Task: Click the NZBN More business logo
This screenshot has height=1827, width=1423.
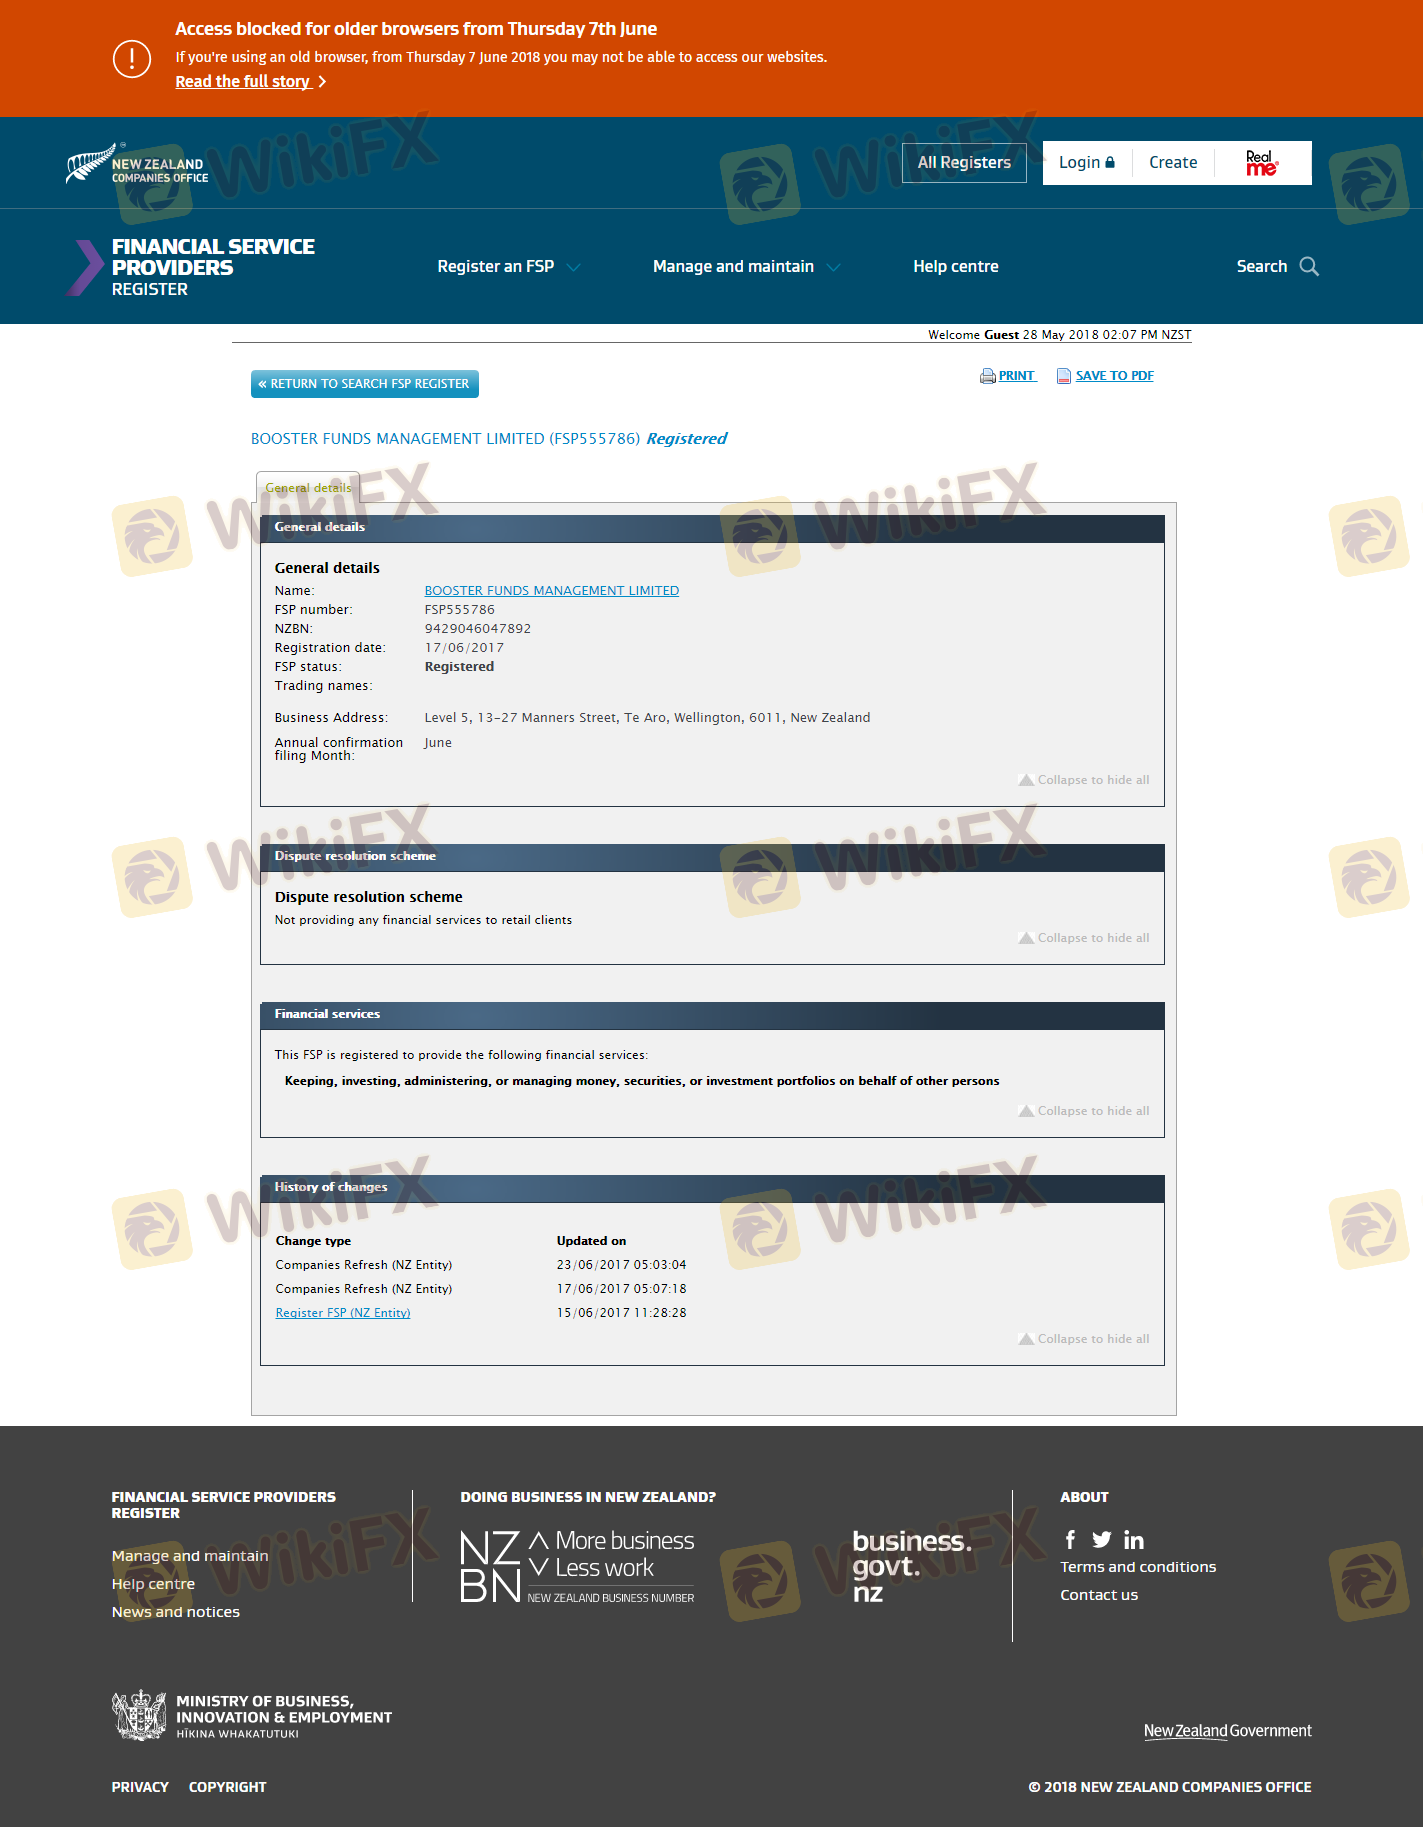Action: pyautogui.click(x=577, y=1566)
